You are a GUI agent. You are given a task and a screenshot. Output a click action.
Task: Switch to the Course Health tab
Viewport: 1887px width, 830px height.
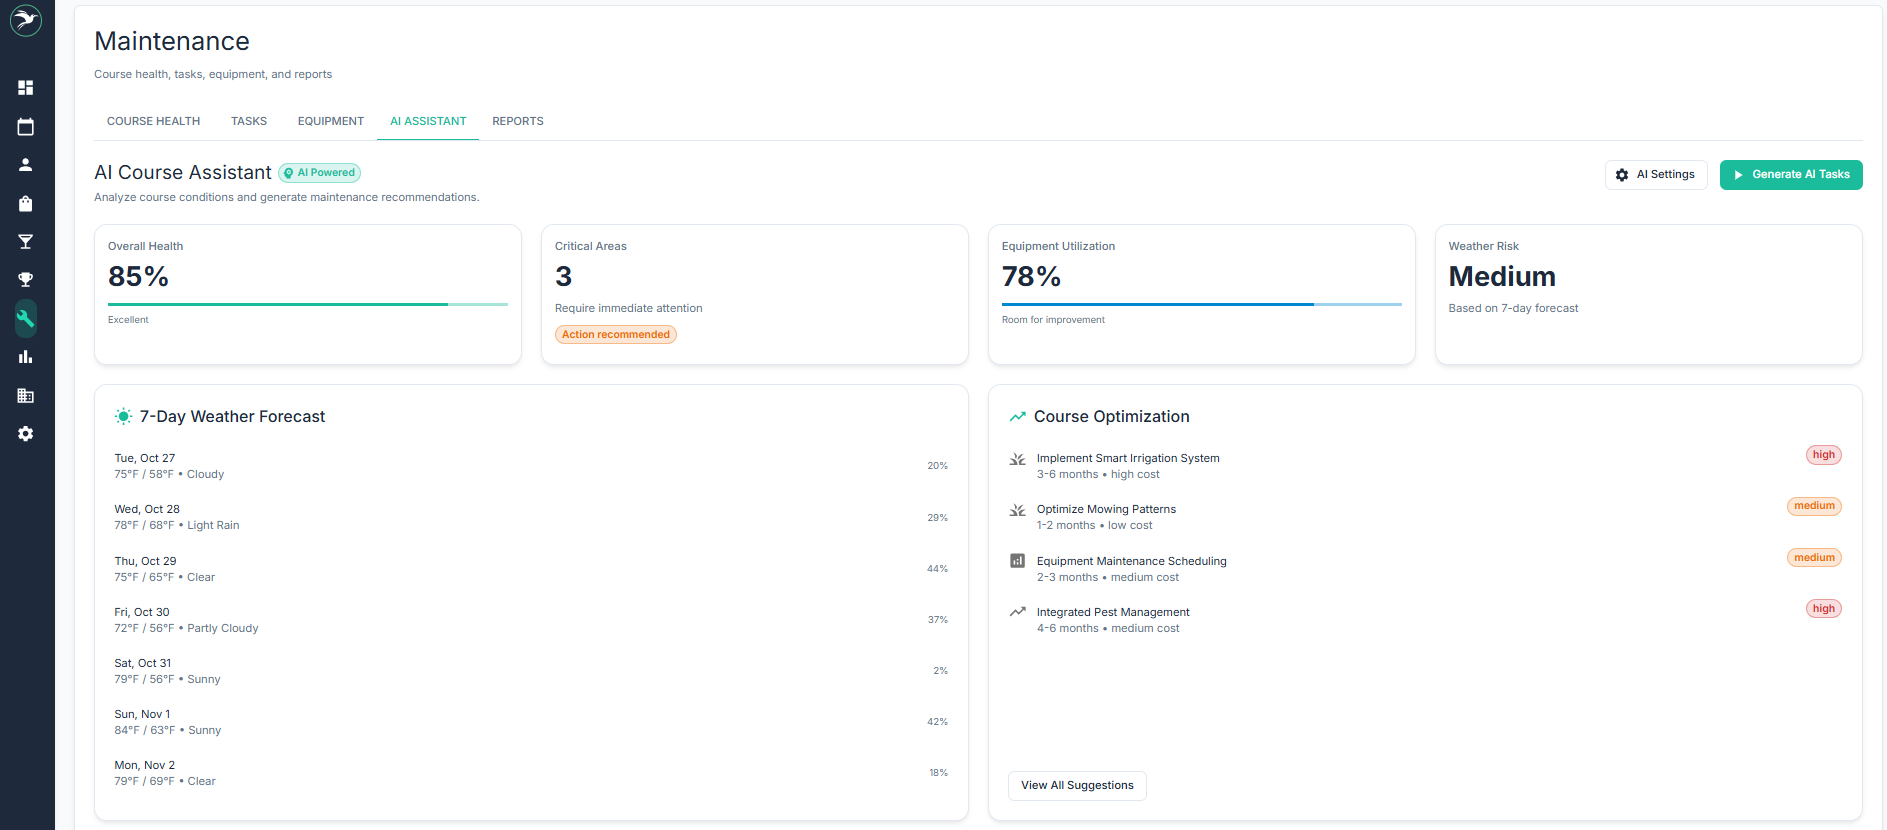tap(153, 121)
